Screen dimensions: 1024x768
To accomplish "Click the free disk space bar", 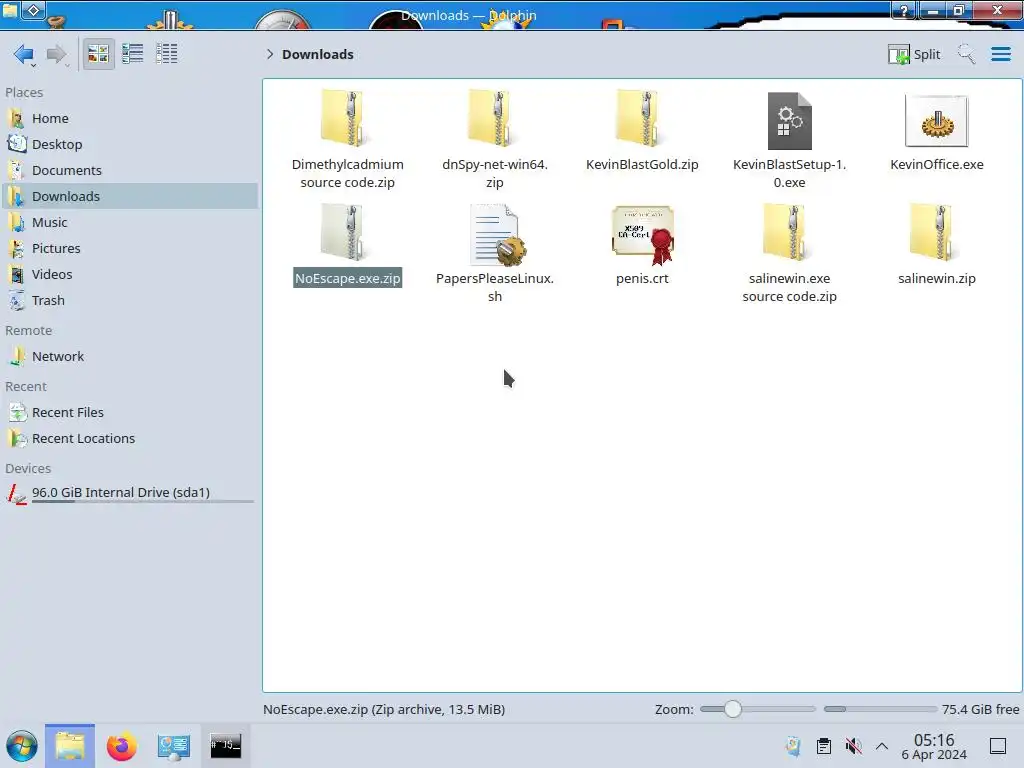I will click(880, 709).
